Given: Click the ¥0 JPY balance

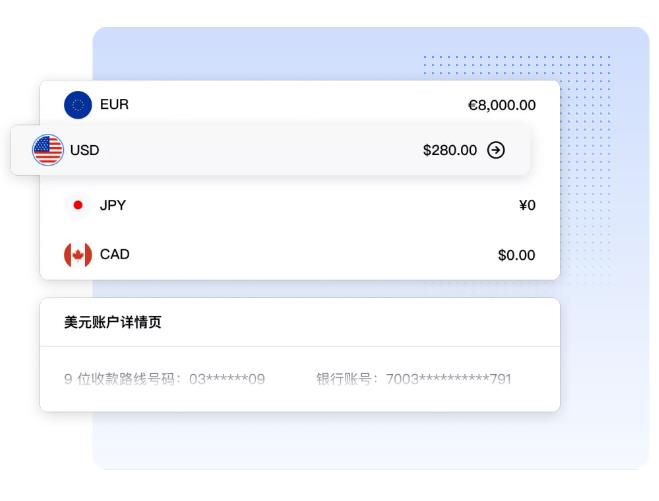Looking at the screenshot, I should pyautogui.click(x=527, y=205).
